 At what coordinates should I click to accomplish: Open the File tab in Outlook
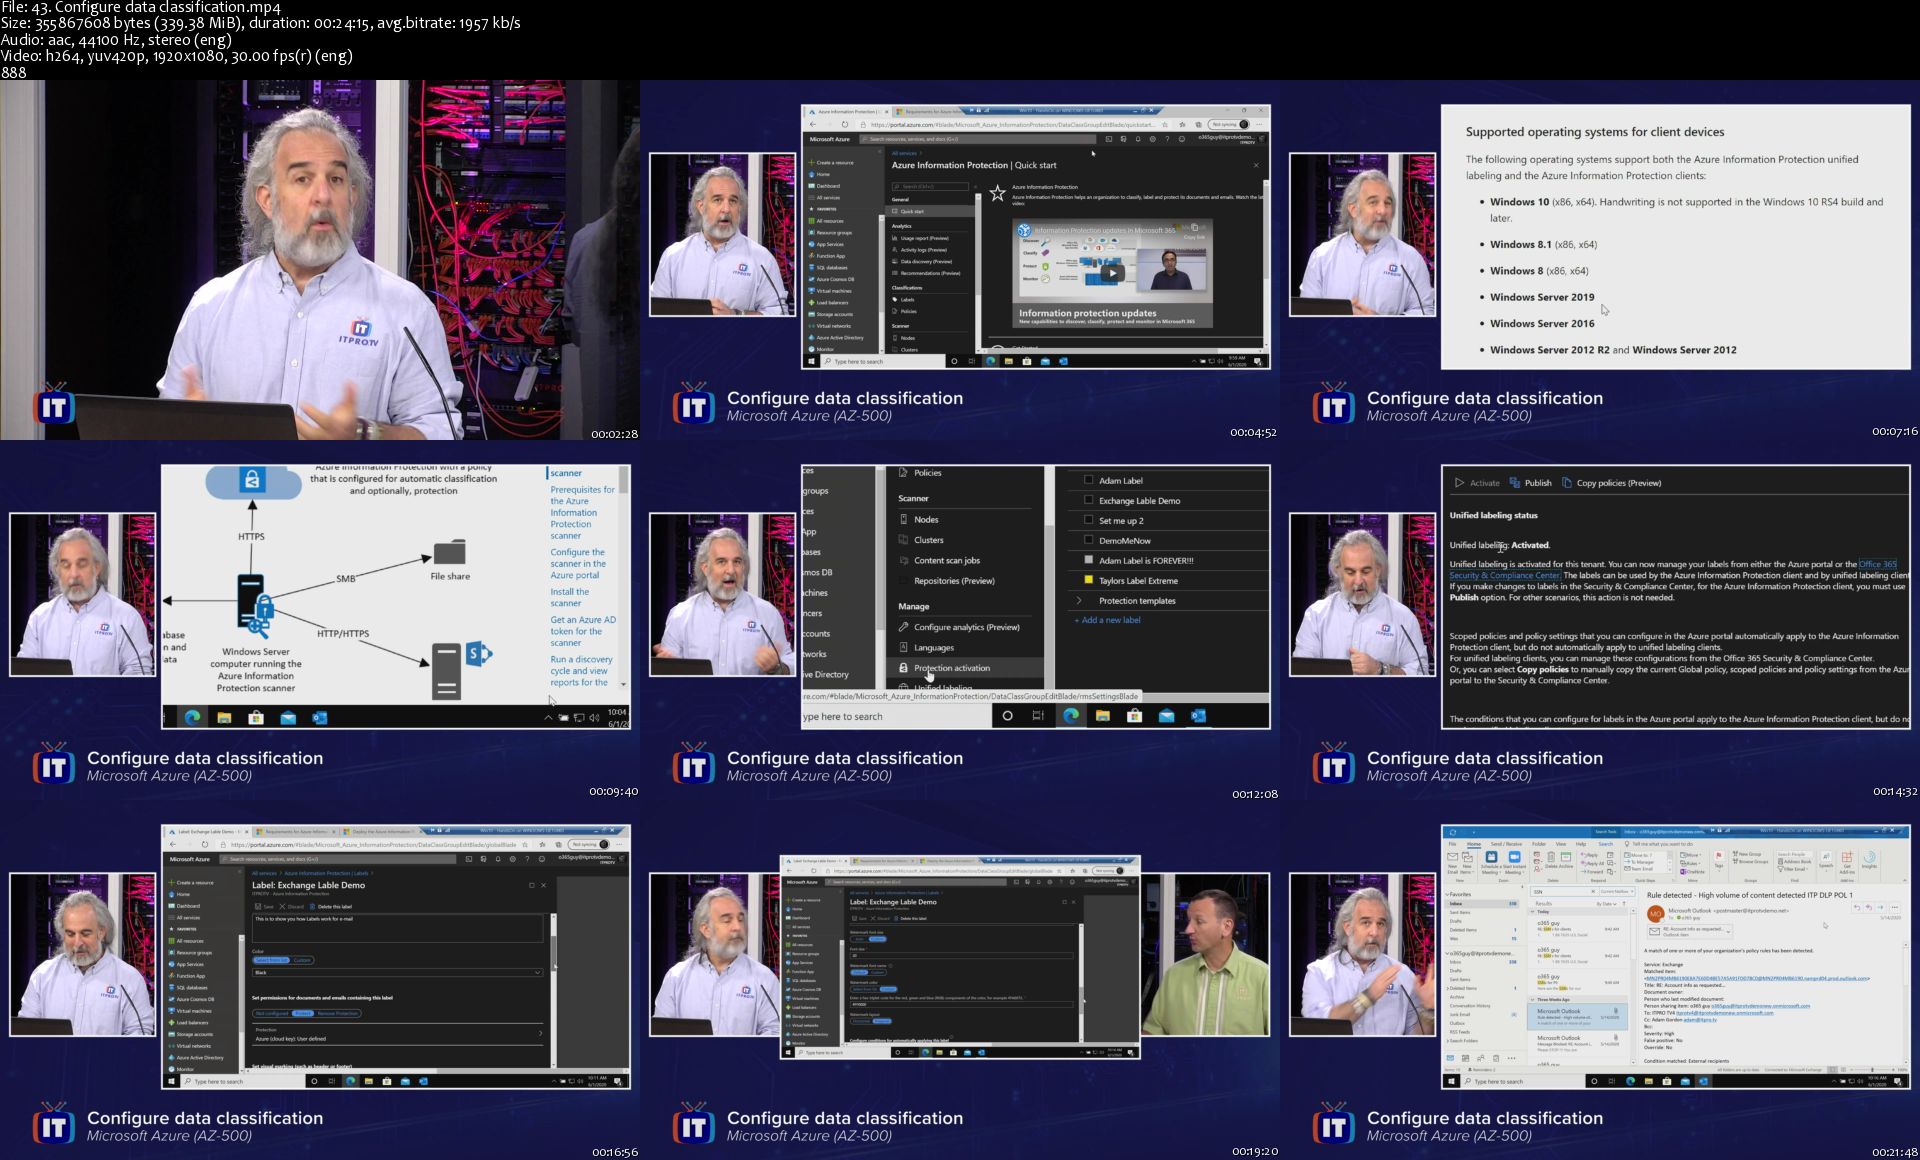click(1453, 845)
